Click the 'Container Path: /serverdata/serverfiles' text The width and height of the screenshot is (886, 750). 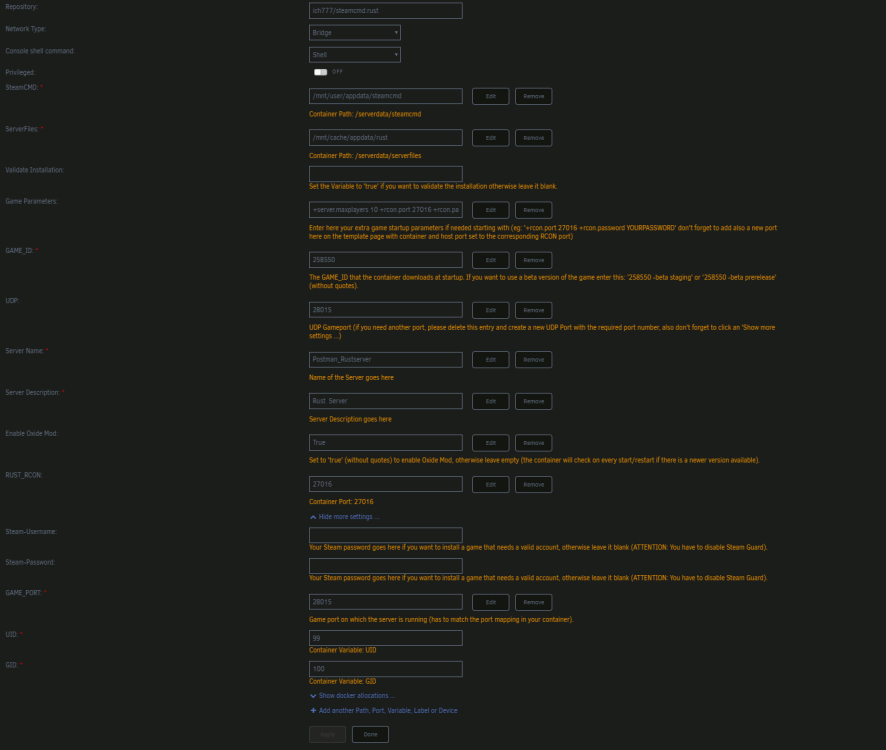pyautogui.click(x=365, y=156)
